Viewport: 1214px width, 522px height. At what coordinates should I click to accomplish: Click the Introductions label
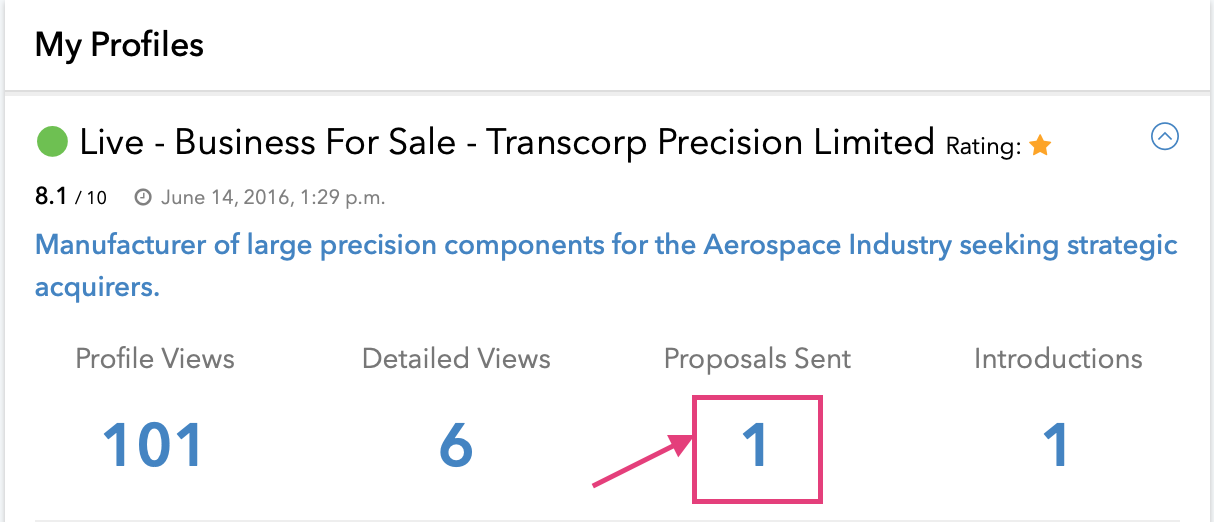click(x=1058, y=359)
